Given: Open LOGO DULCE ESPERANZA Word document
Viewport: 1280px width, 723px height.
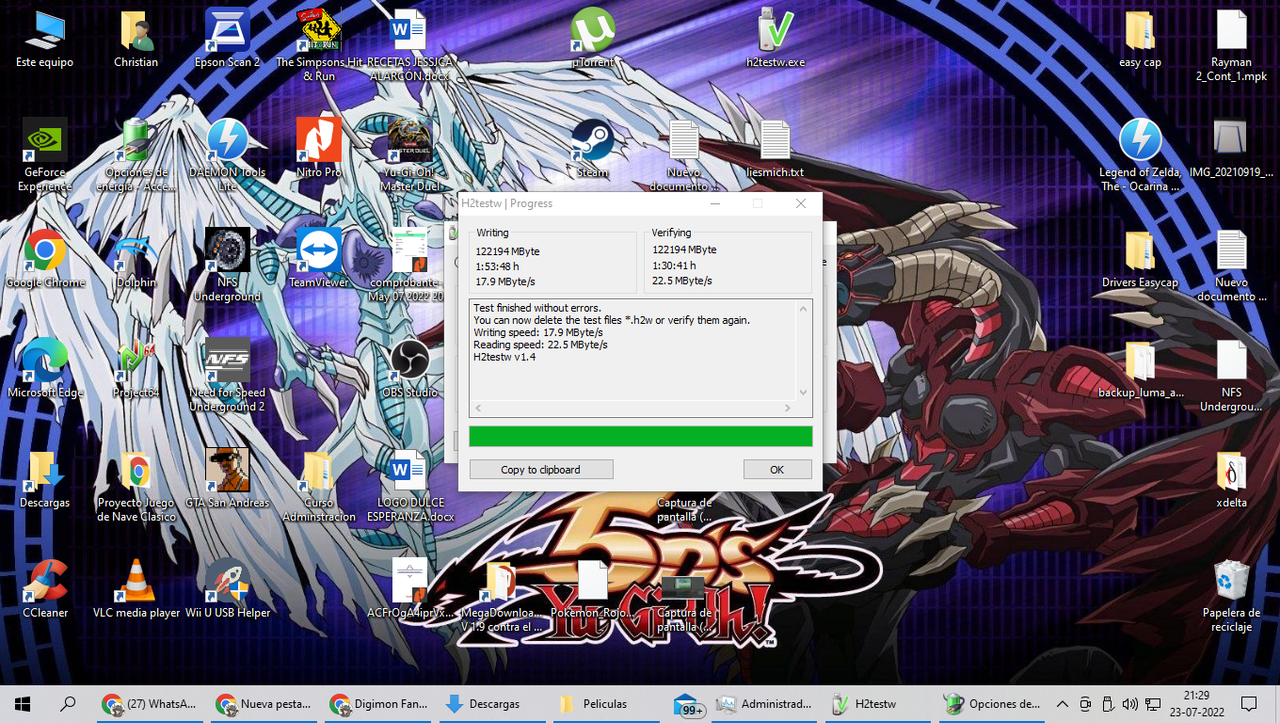Looking at the screenshot, I should click(409, 485).
